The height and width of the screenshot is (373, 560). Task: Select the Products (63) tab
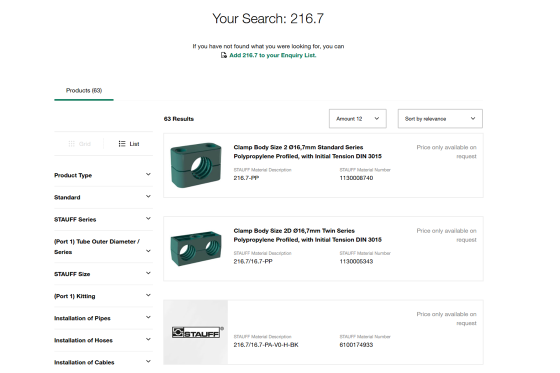pos(84,90)
